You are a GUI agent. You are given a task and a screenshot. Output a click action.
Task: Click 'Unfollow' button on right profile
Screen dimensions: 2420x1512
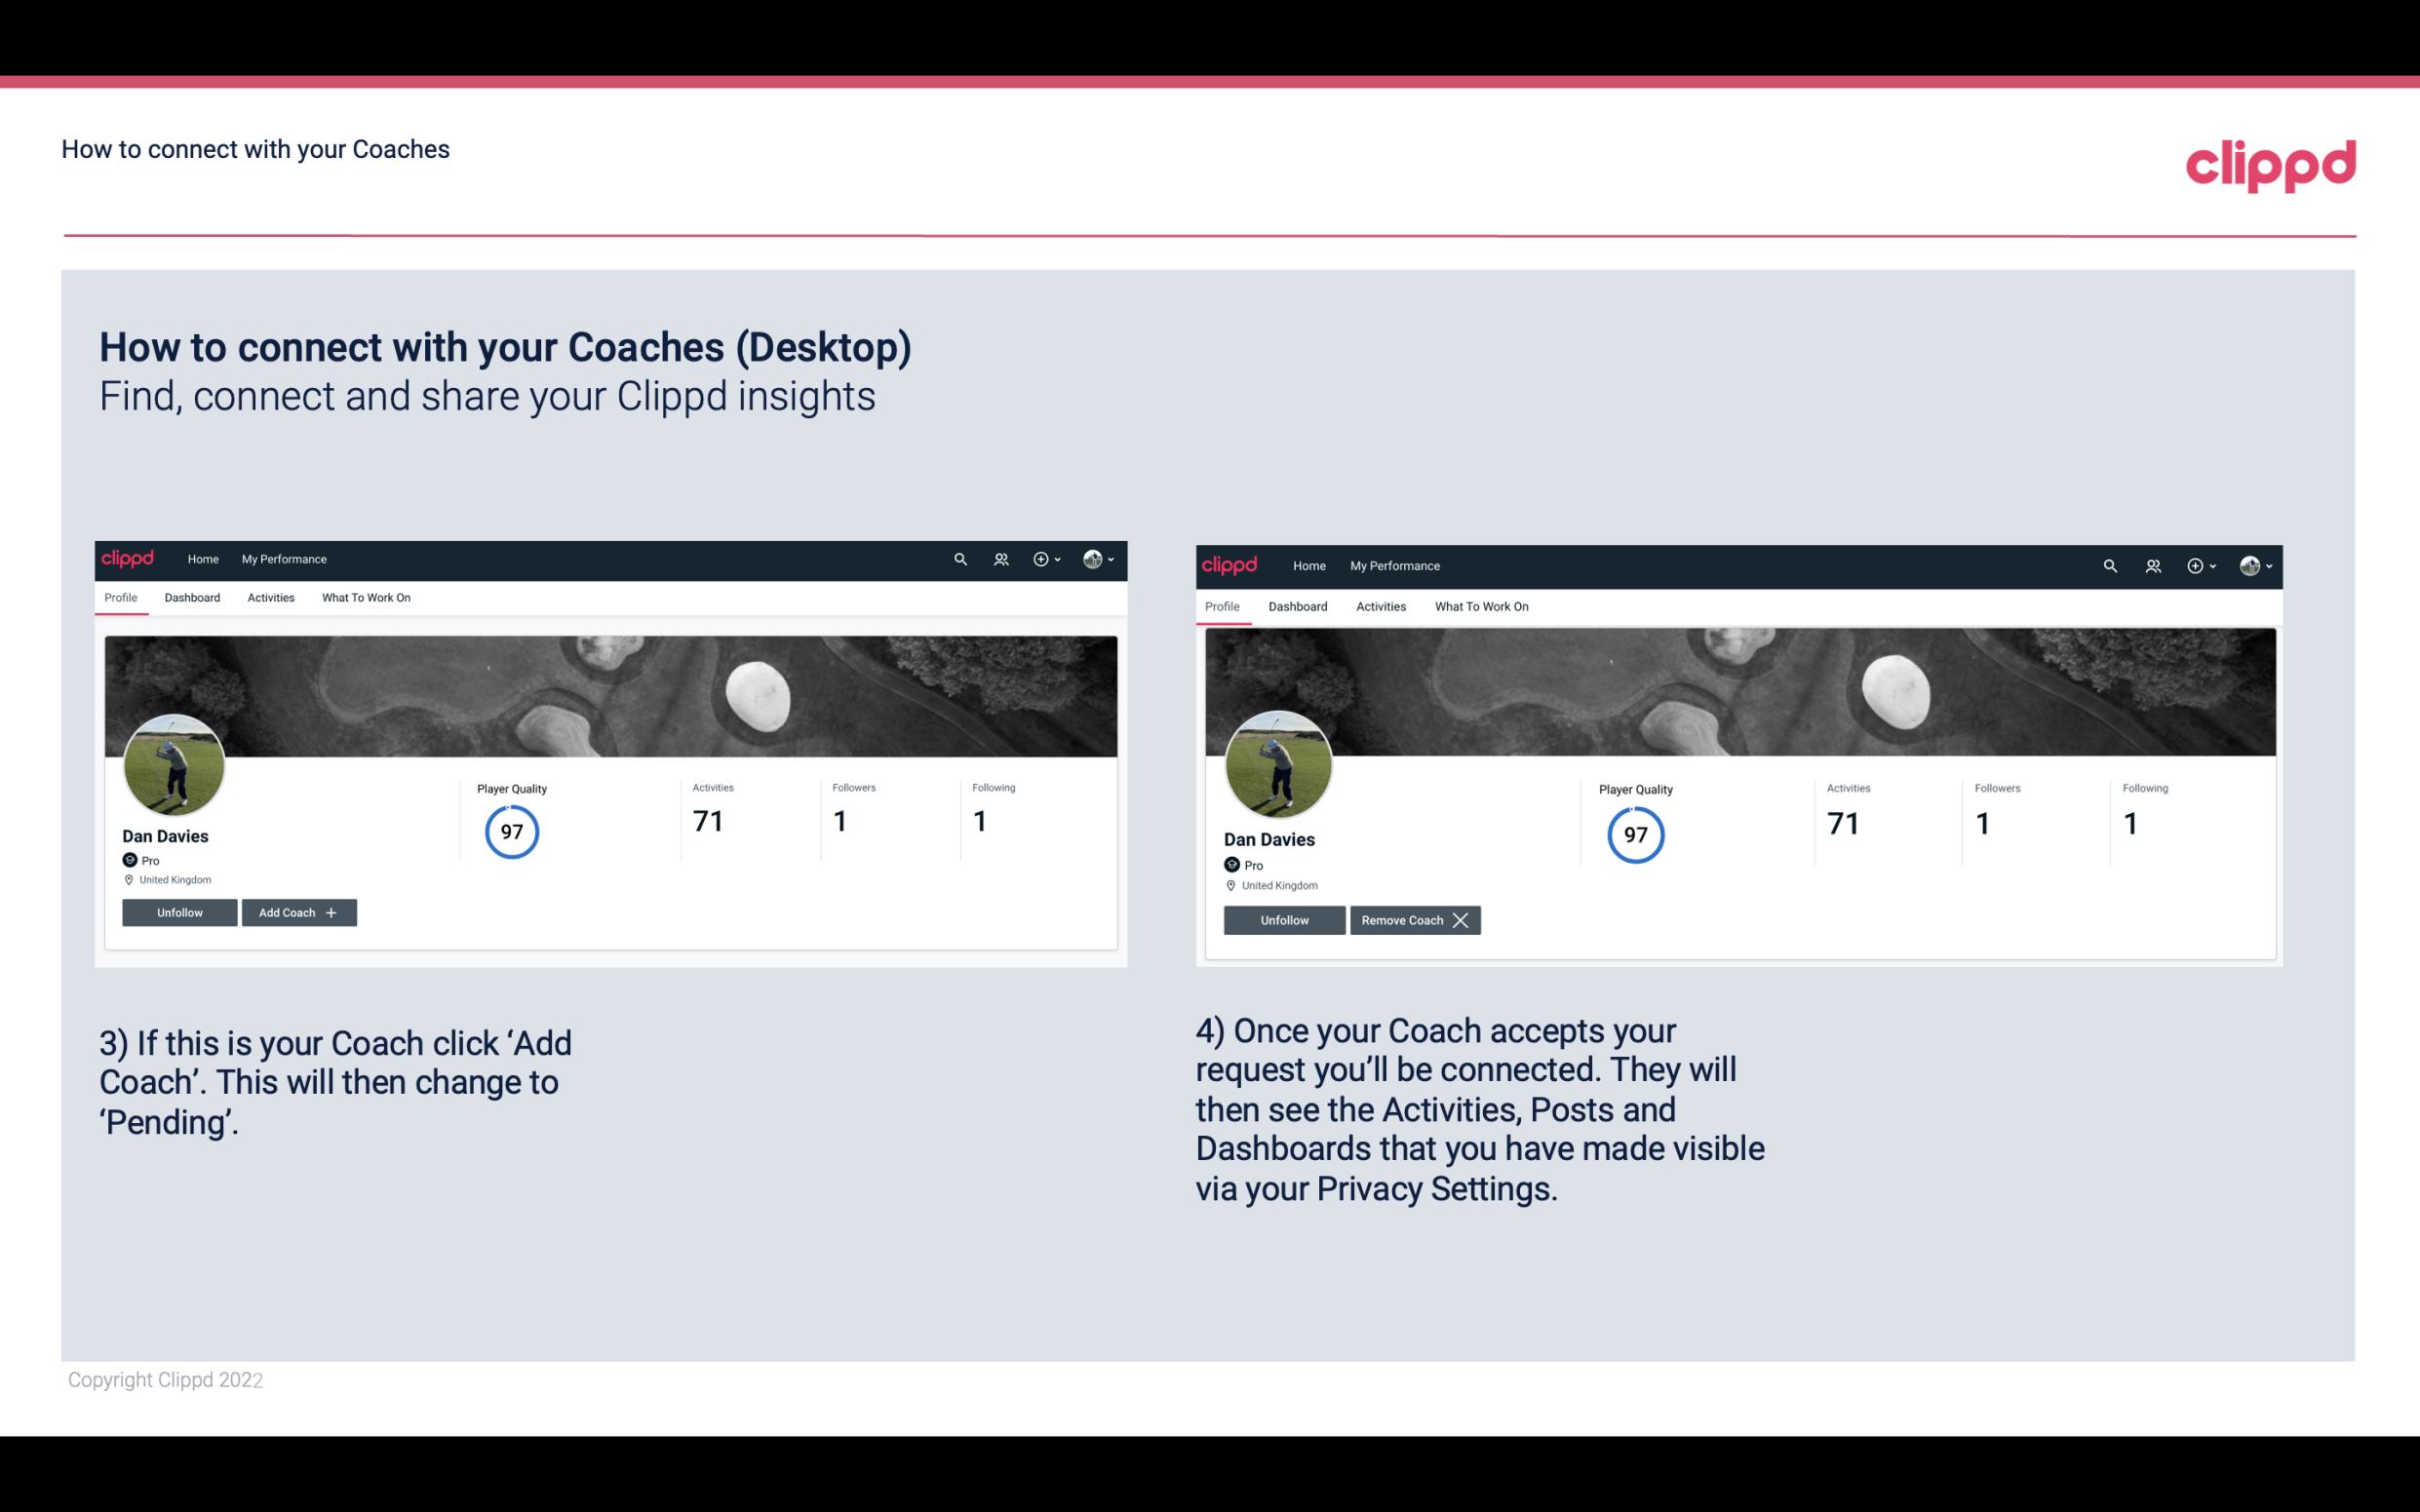(x=1282, y=919)
